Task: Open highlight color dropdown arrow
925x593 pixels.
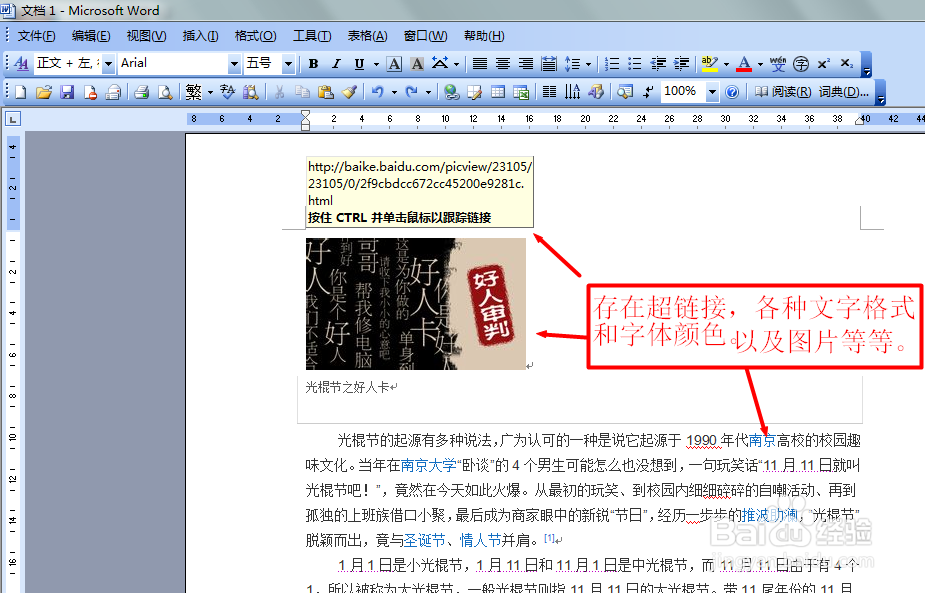Action: (x=726, y=63)
